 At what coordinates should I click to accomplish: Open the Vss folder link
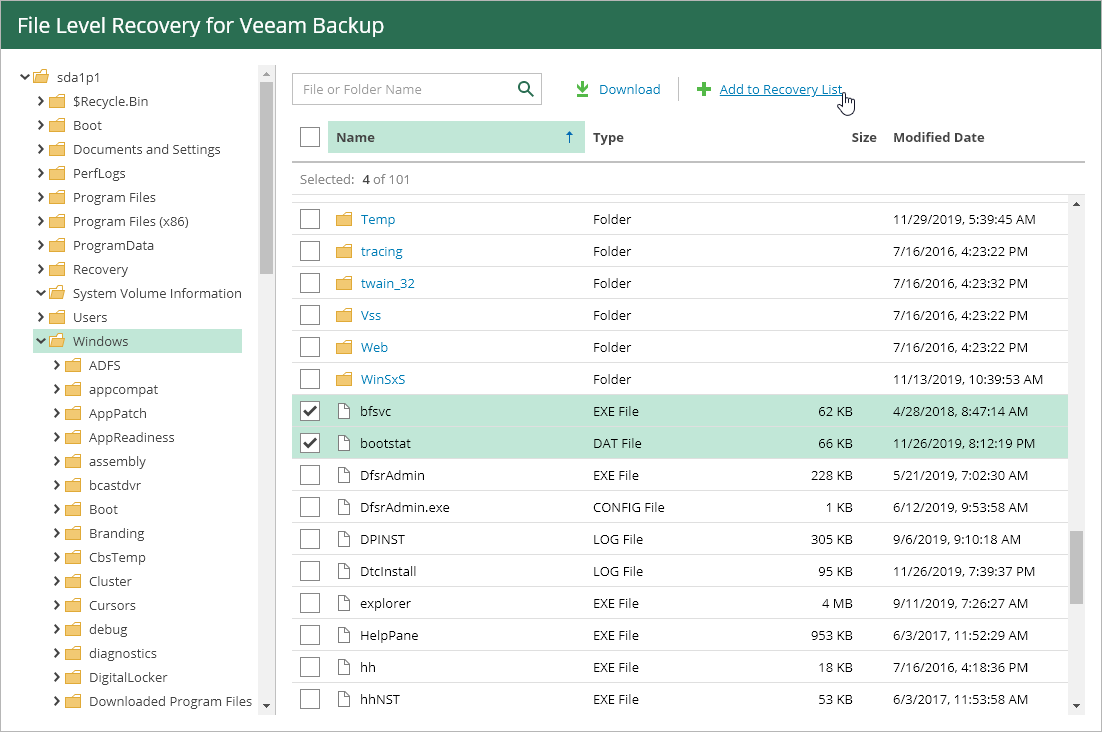coord(370,315)
